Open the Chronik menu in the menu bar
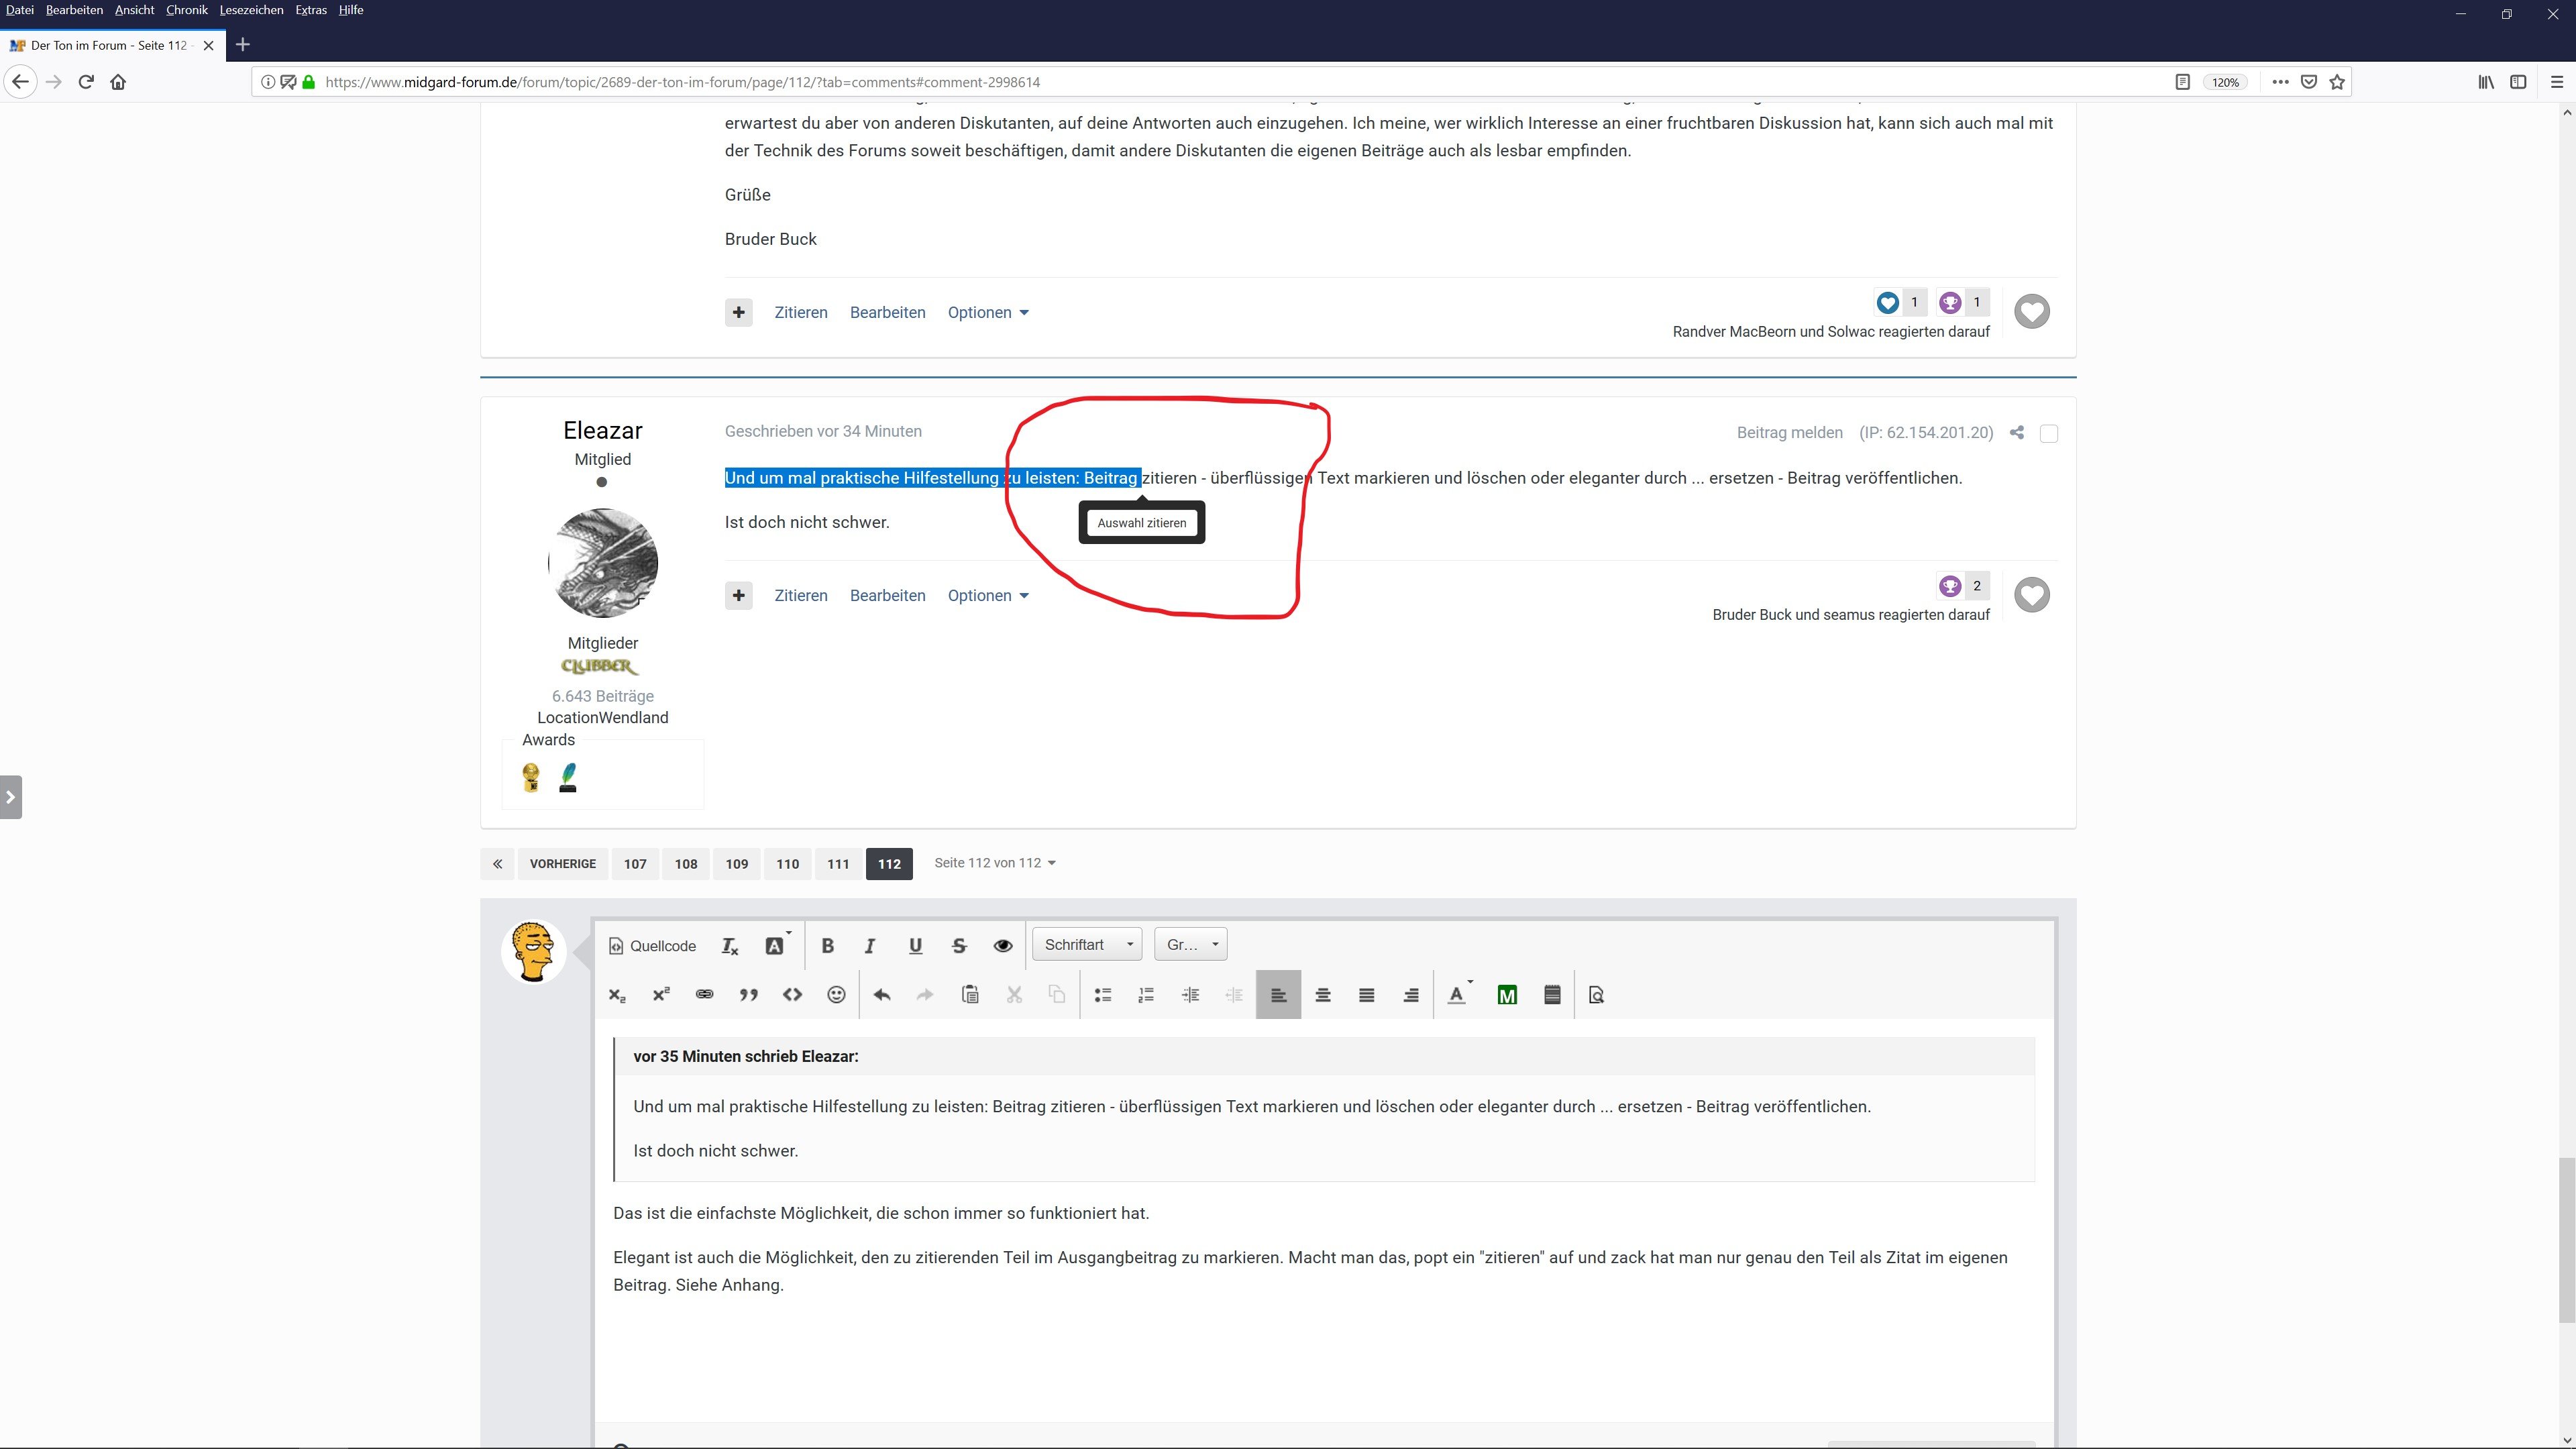Image resolution: width=2576 pixels, height=1449 pixels. pyautogui.click(x=186, y=10)
